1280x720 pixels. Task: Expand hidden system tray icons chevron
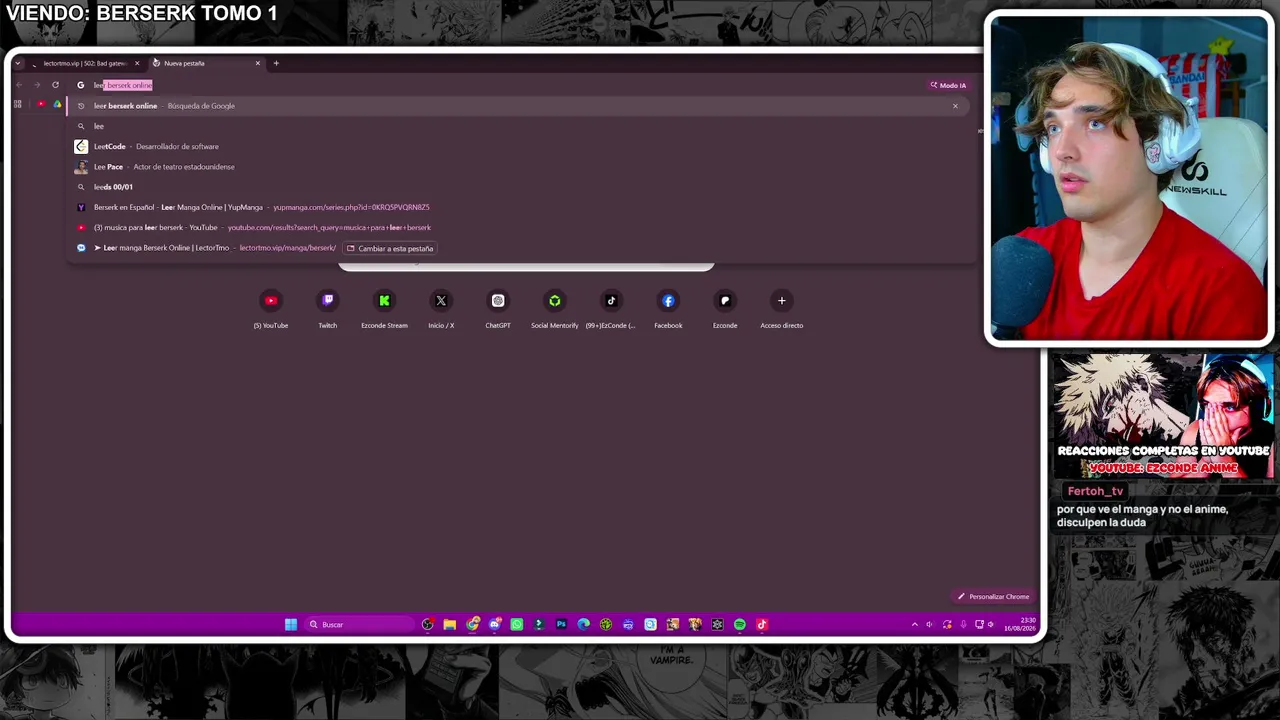pyautogui.click(x=914, y=625)
